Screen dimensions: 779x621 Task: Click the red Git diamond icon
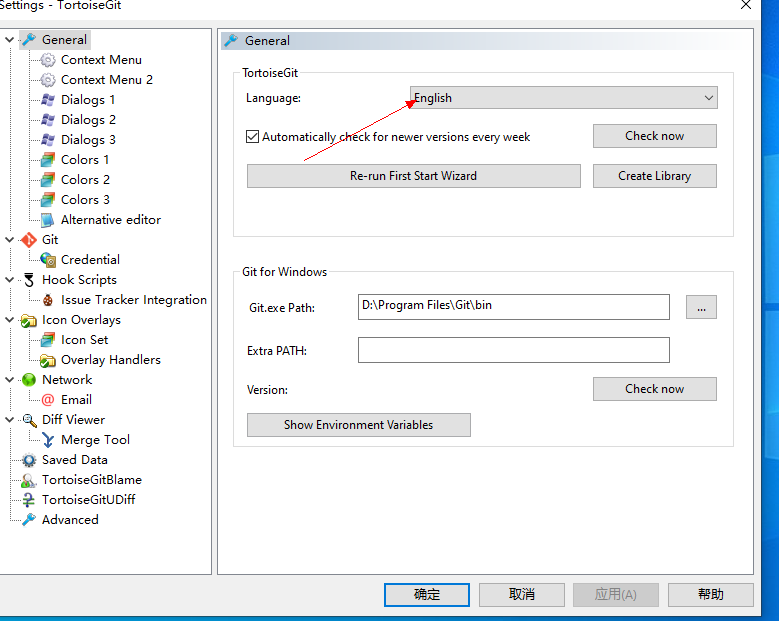29,240
